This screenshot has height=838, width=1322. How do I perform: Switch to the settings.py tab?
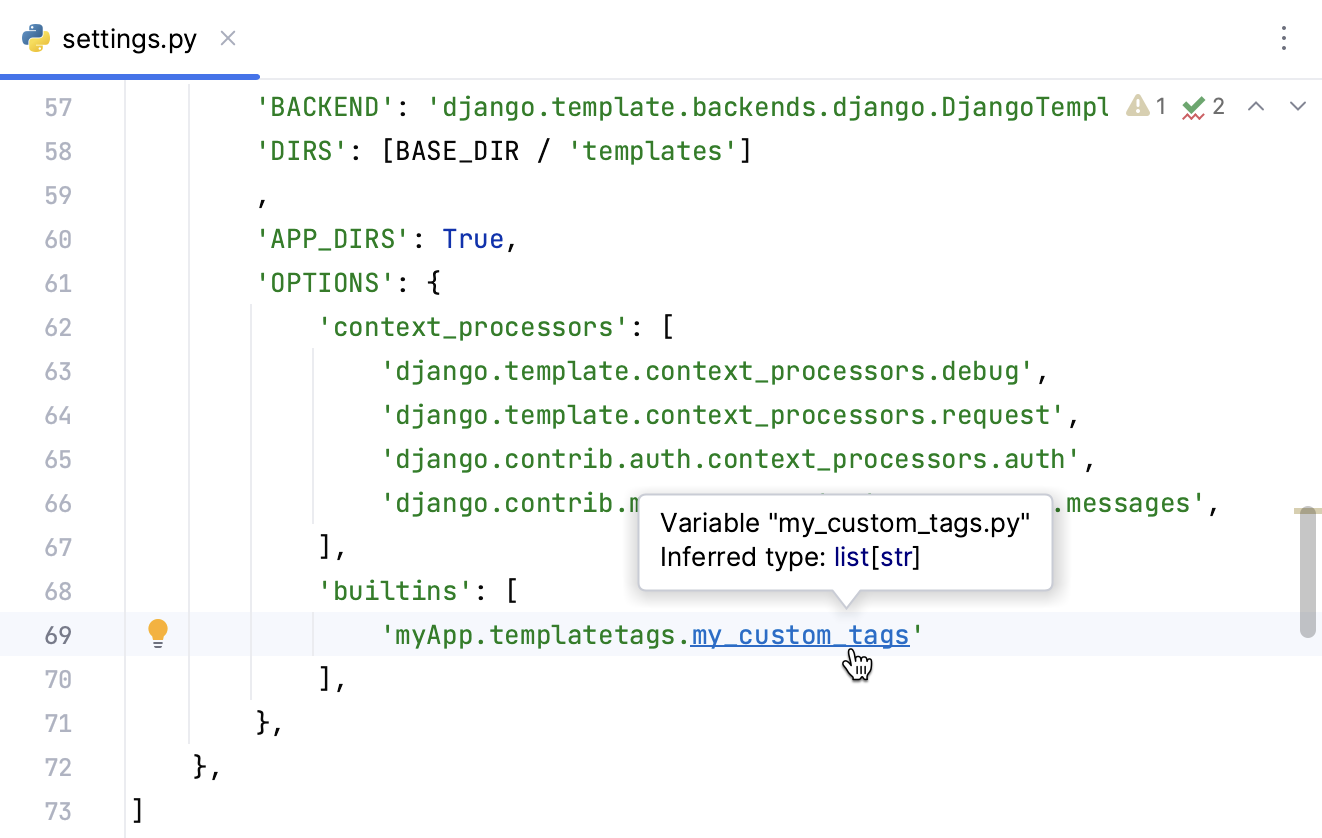click(130, 39)
